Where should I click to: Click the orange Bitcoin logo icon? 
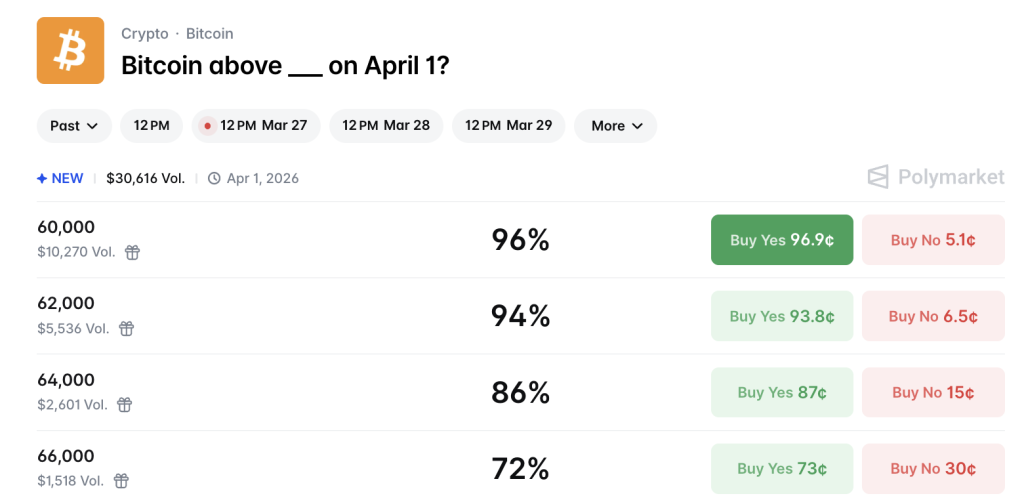point(70,50)
